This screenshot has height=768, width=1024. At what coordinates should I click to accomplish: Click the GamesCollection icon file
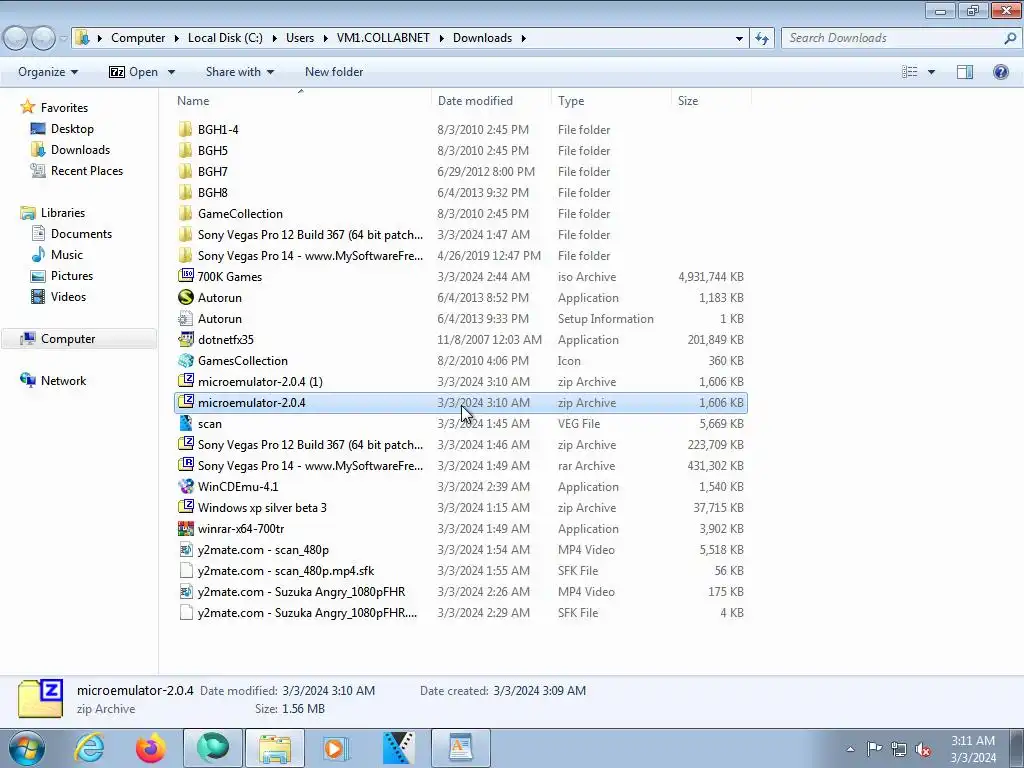click(x=186, y=360)
